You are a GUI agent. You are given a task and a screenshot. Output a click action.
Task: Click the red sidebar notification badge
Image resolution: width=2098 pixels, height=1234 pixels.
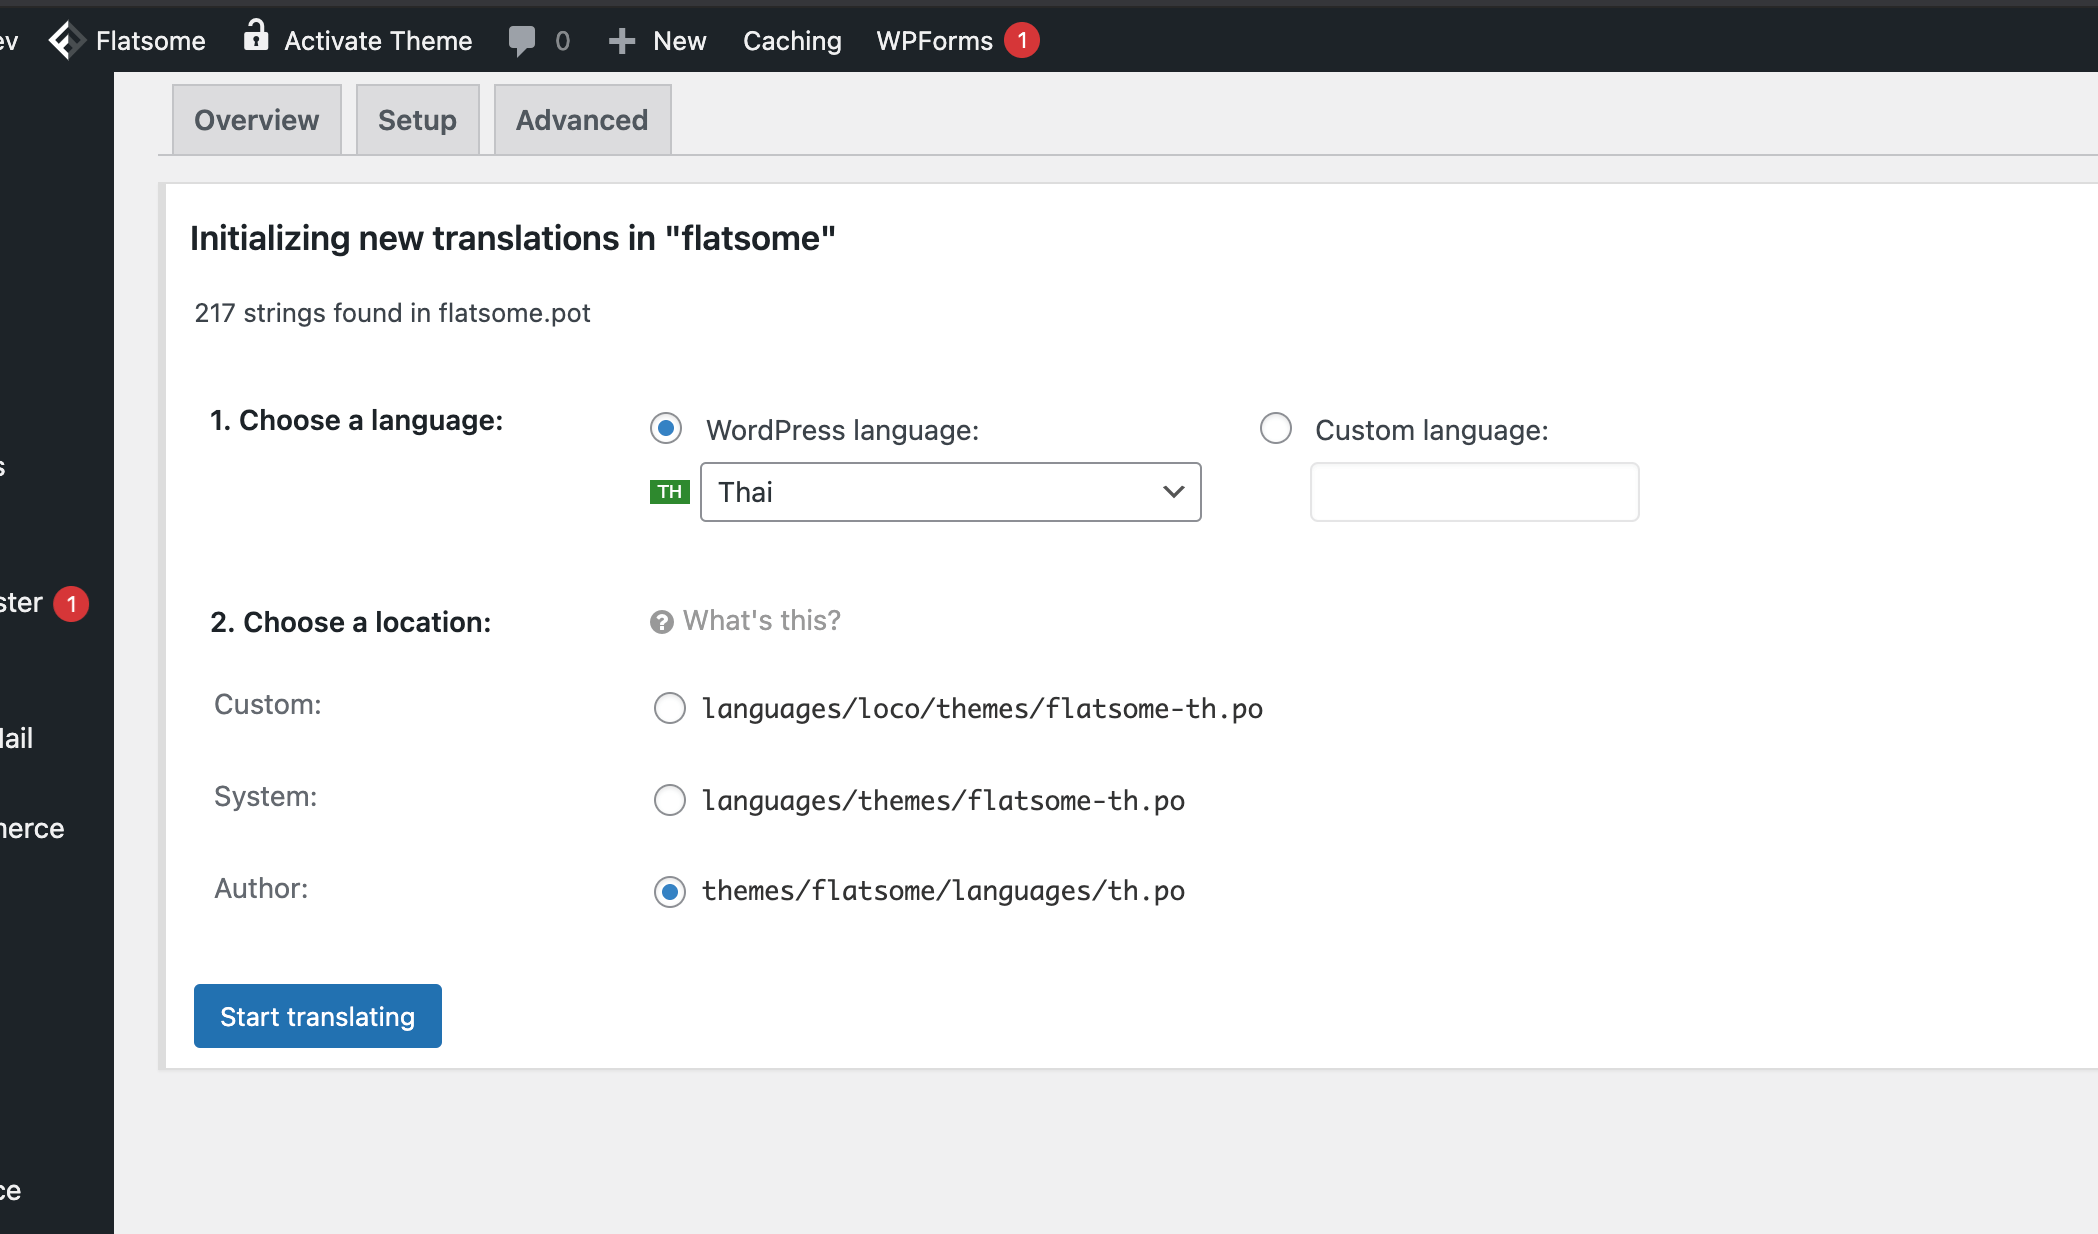tap(71, 604)
